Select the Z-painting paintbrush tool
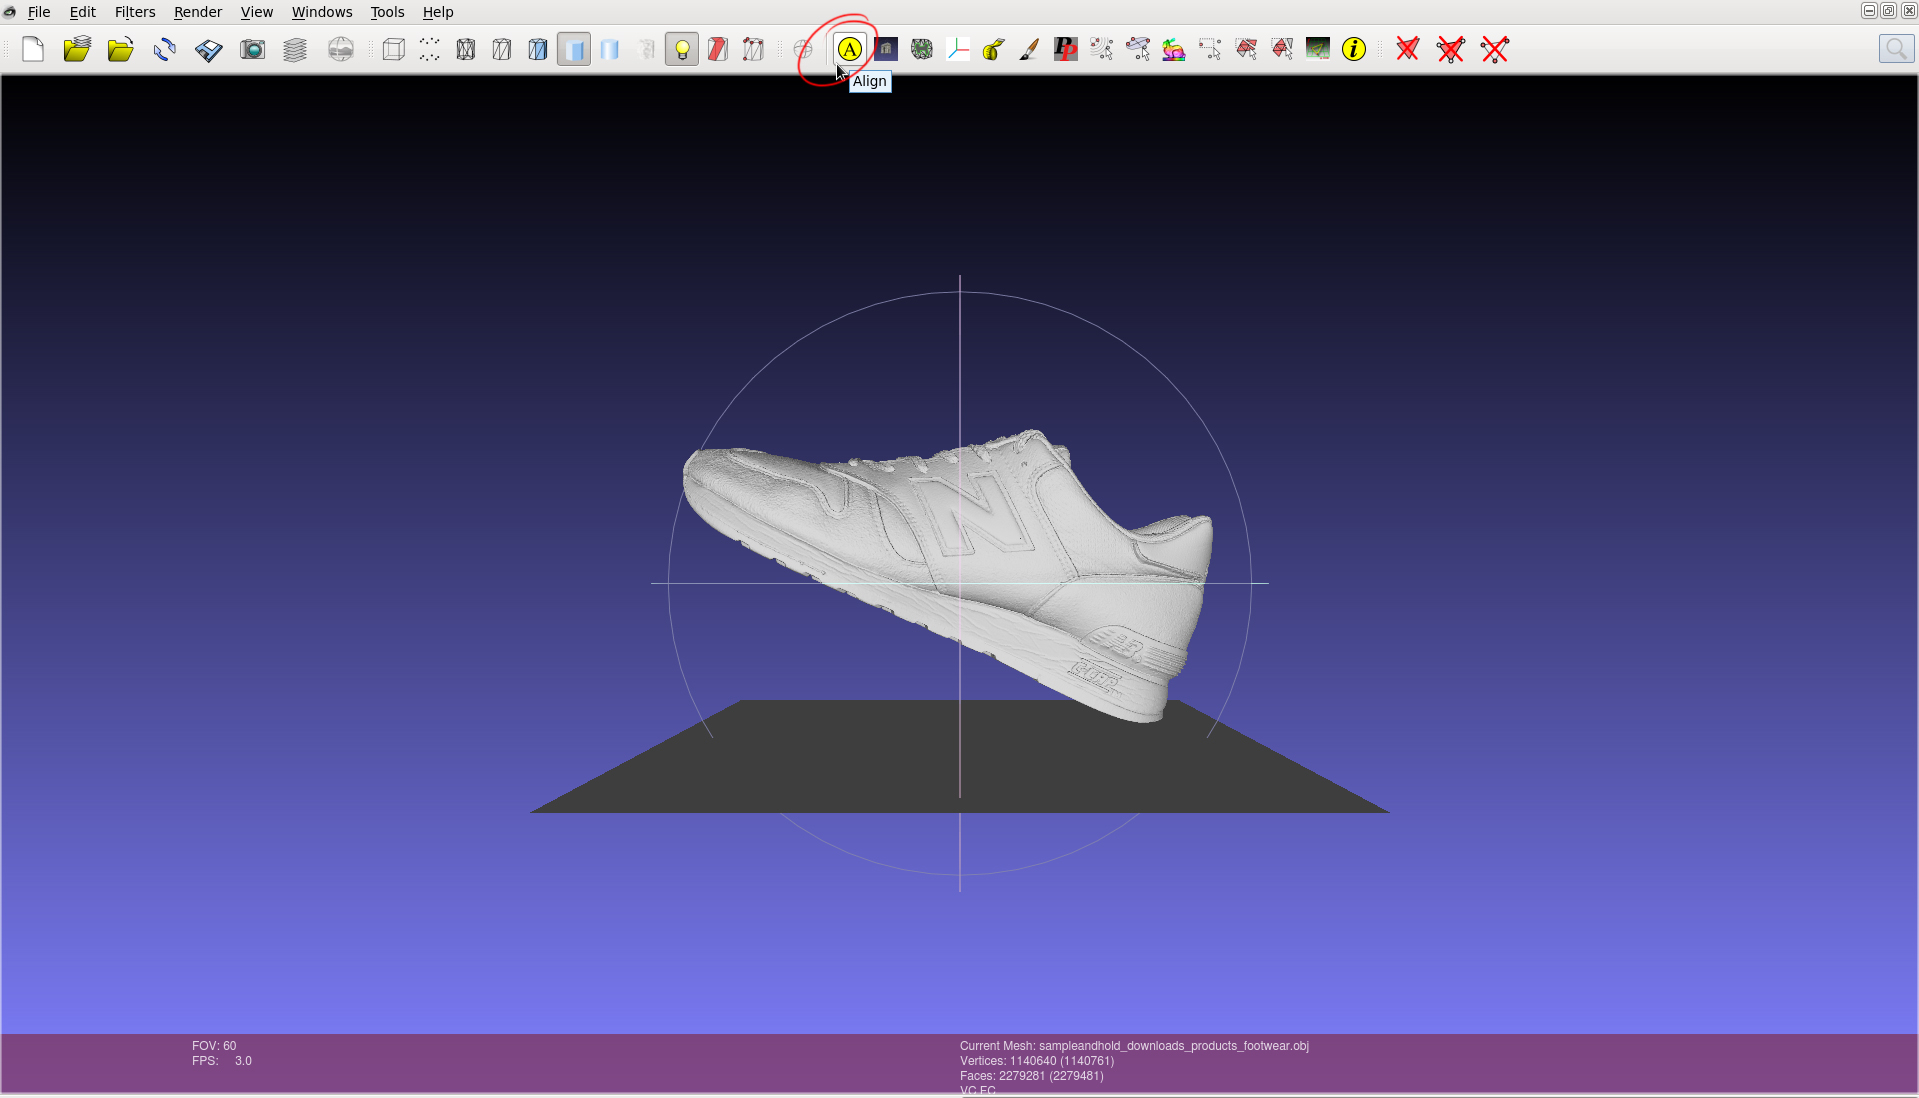This screenshot has height=1098, width=1919. (1030, 49)
